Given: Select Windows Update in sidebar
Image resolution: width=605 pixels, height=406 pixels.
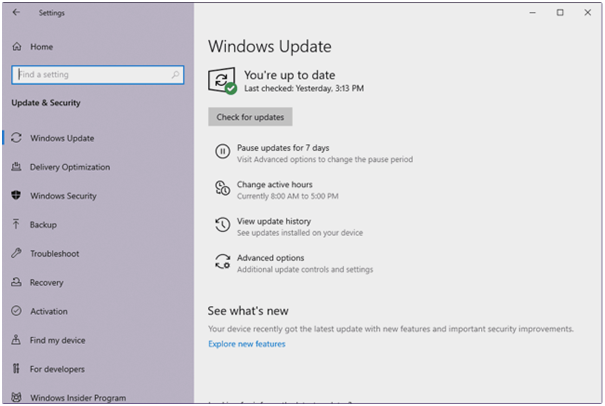Looking at the screenshot, I should tap(62, 138).
